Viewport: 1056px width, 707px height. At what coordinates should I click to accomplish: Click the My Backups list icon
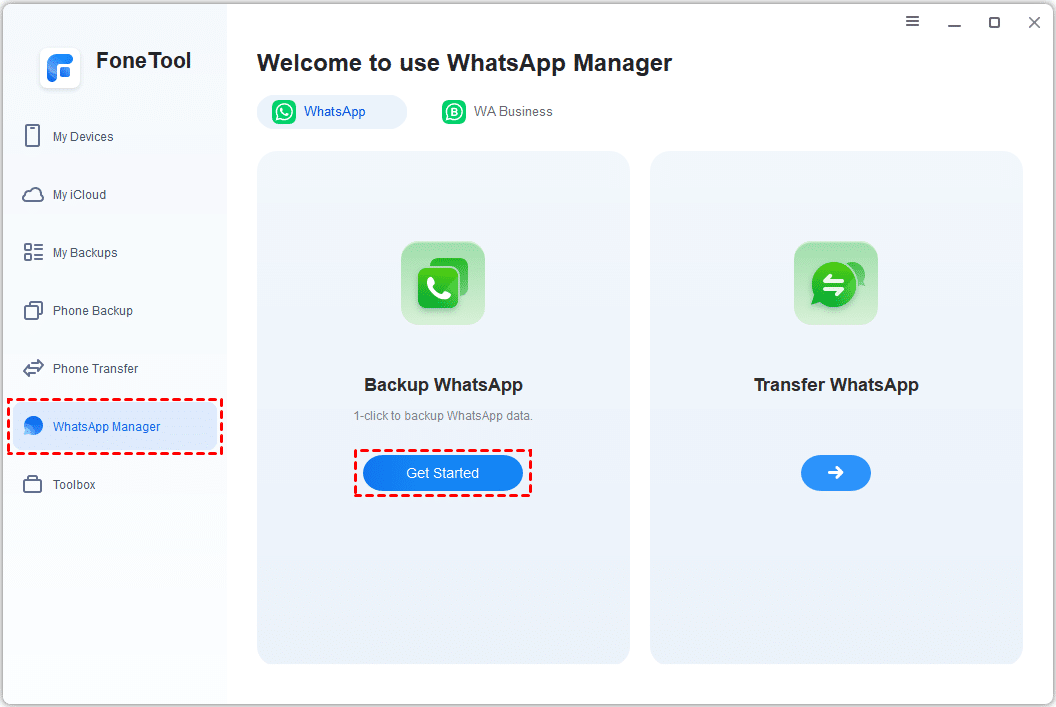[33, 252]
